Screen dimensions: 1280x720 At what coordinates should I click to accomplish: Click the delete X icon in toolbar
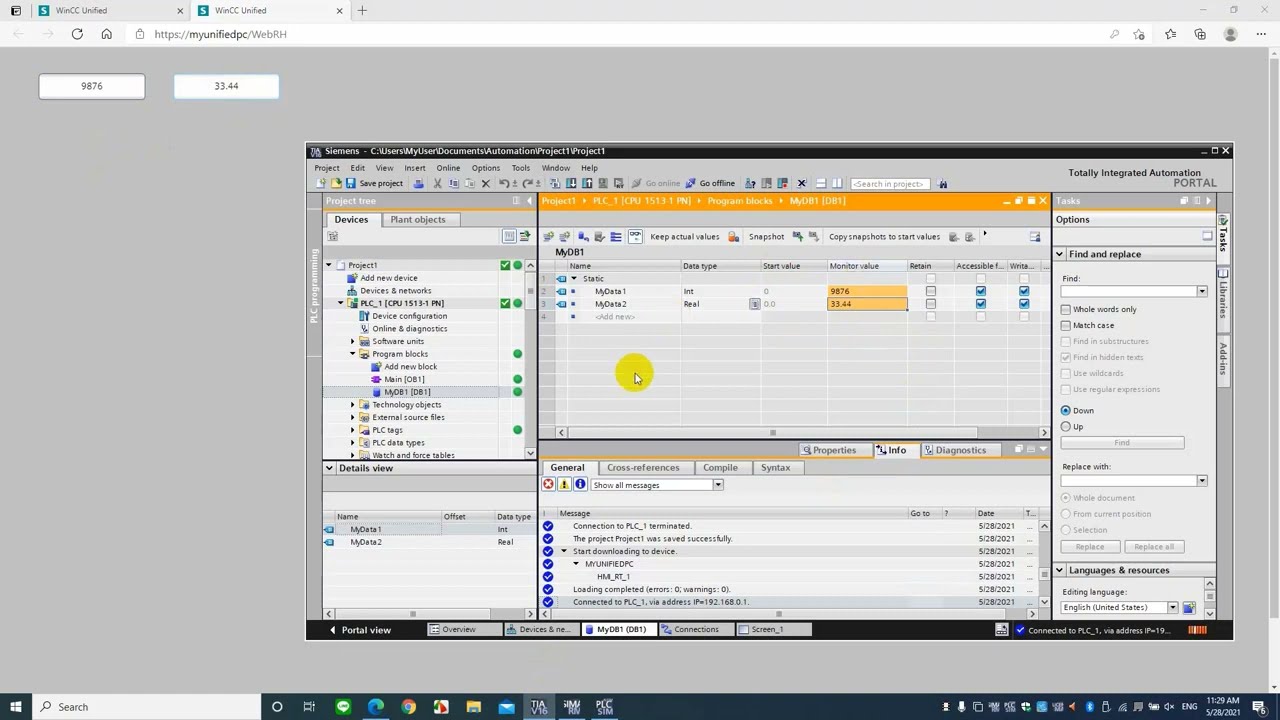[486, 183]
